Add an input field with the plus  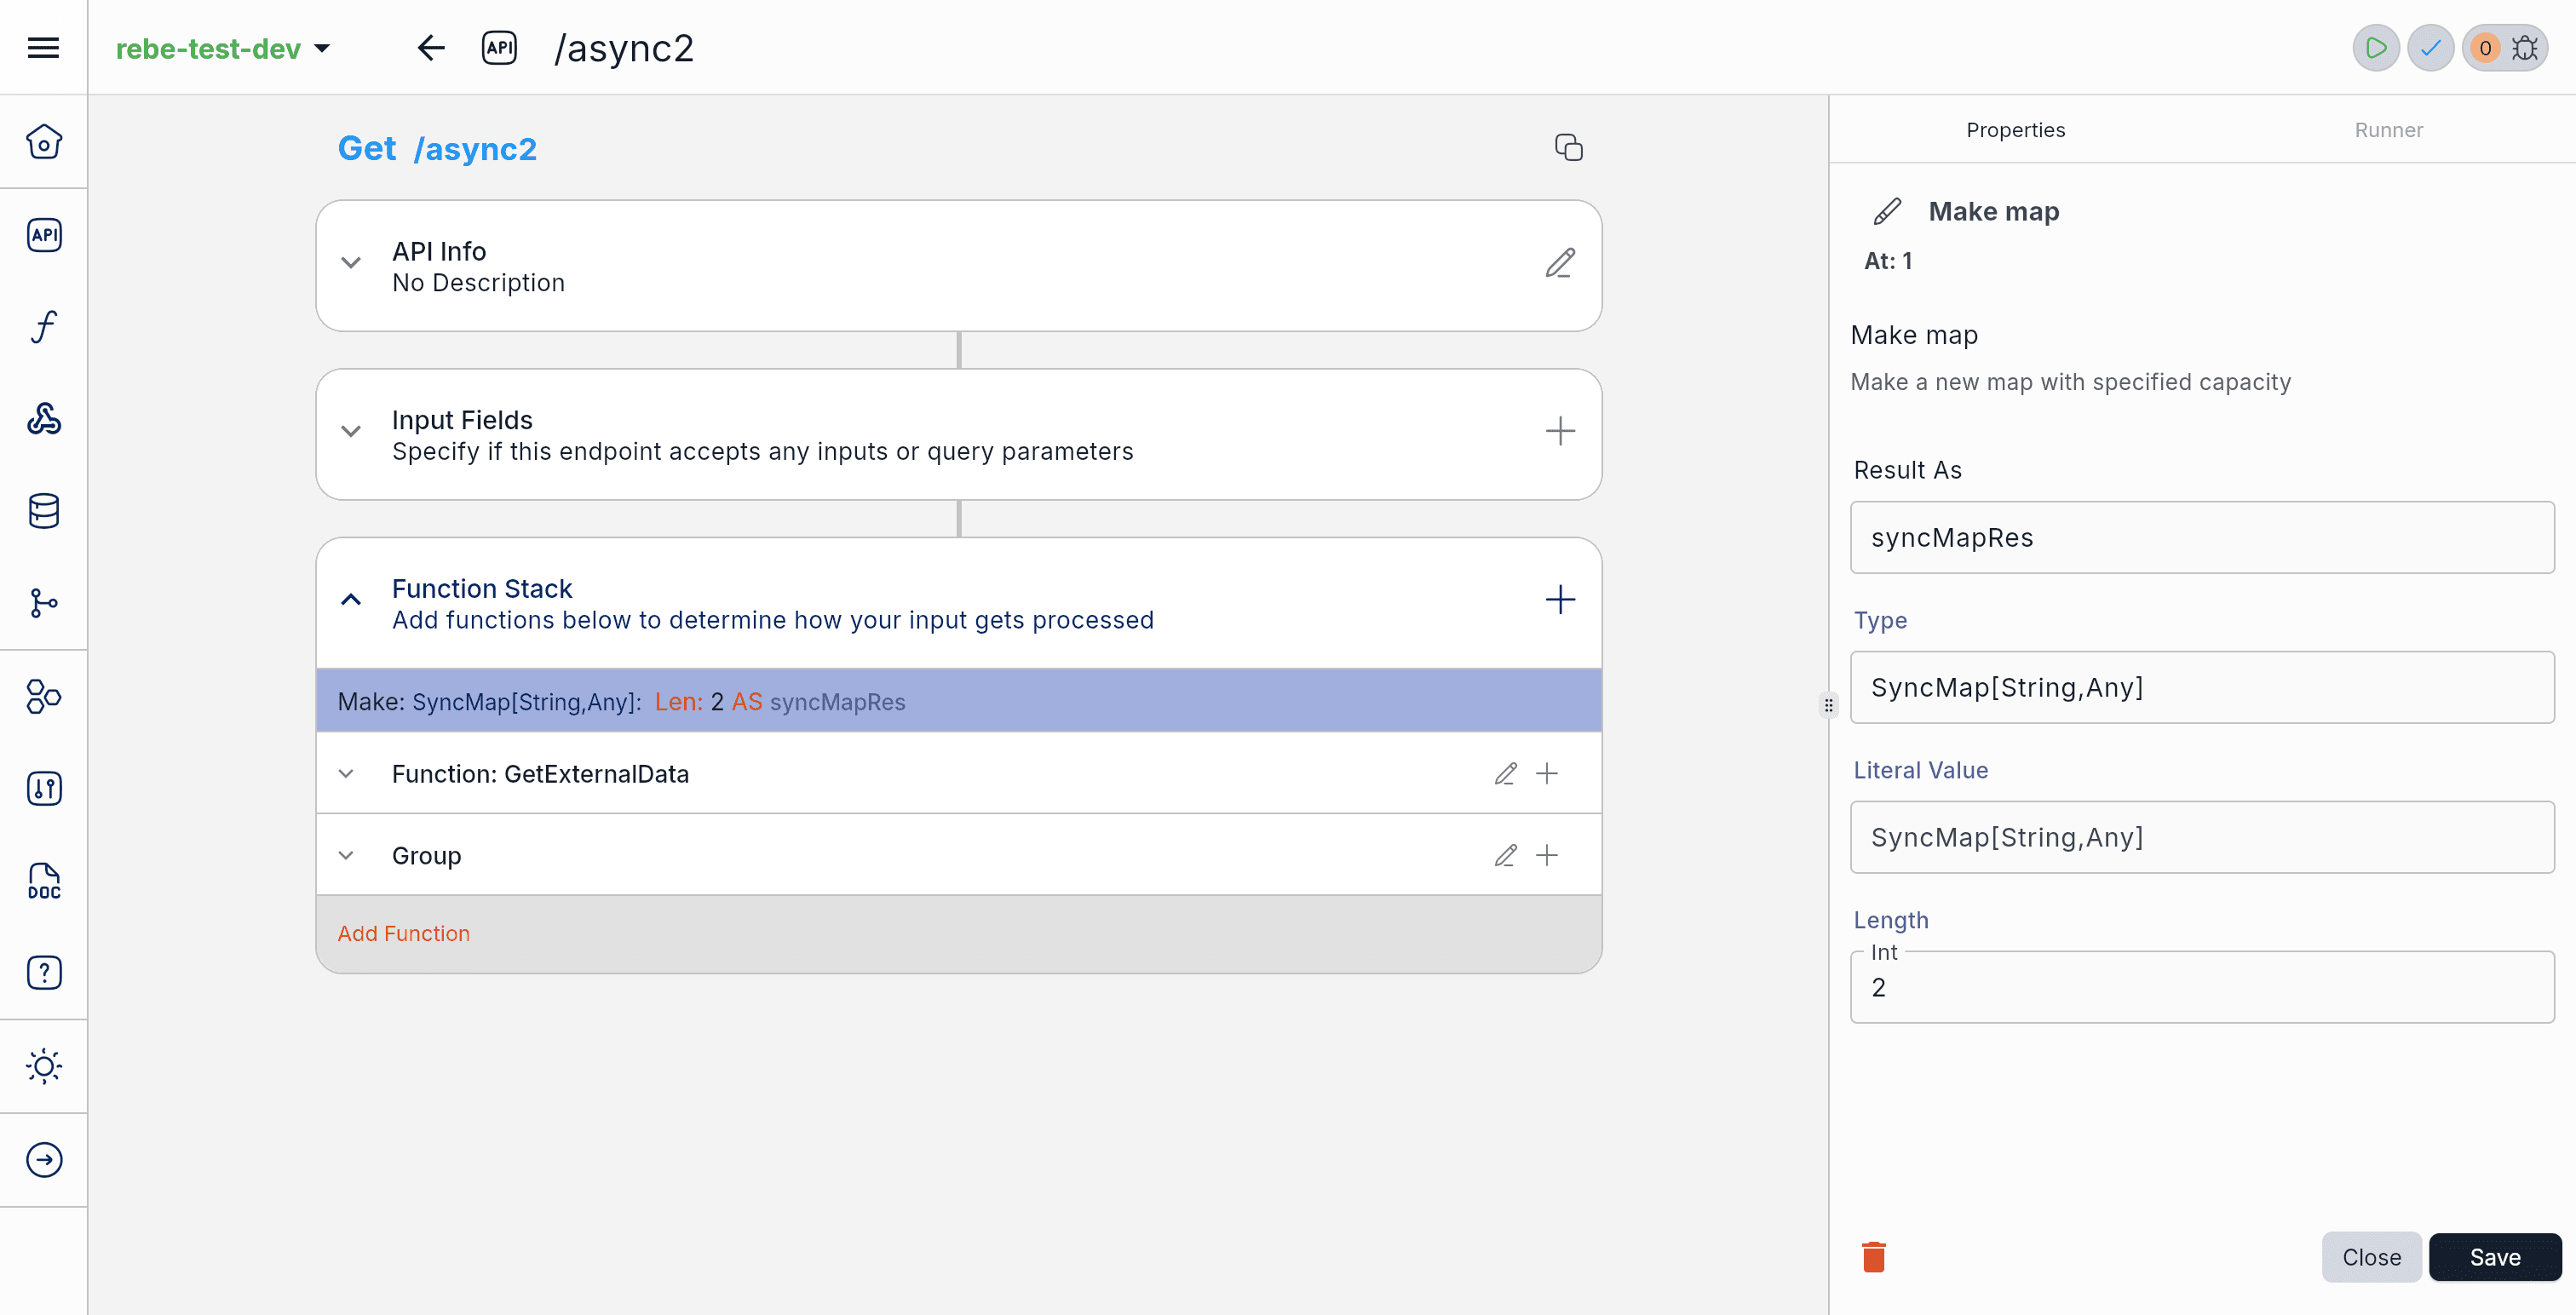click(1560, 431)
